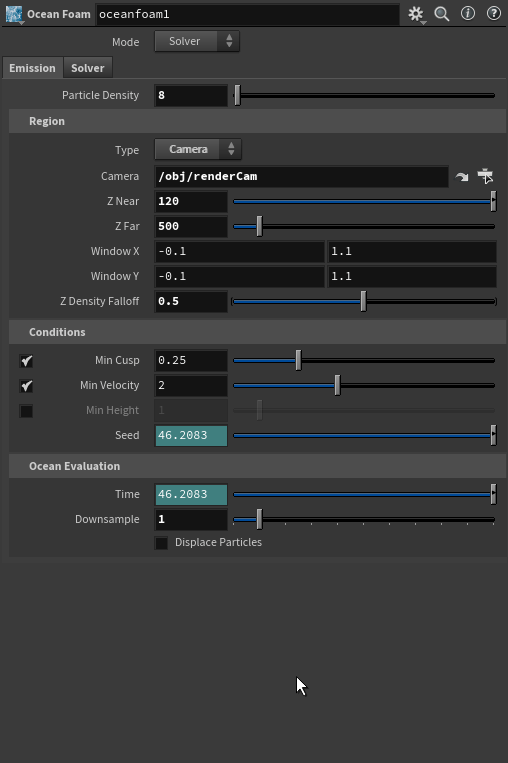Open the gear parameter settings menu
Screen dimensions: 508x763
click(416, 14)
